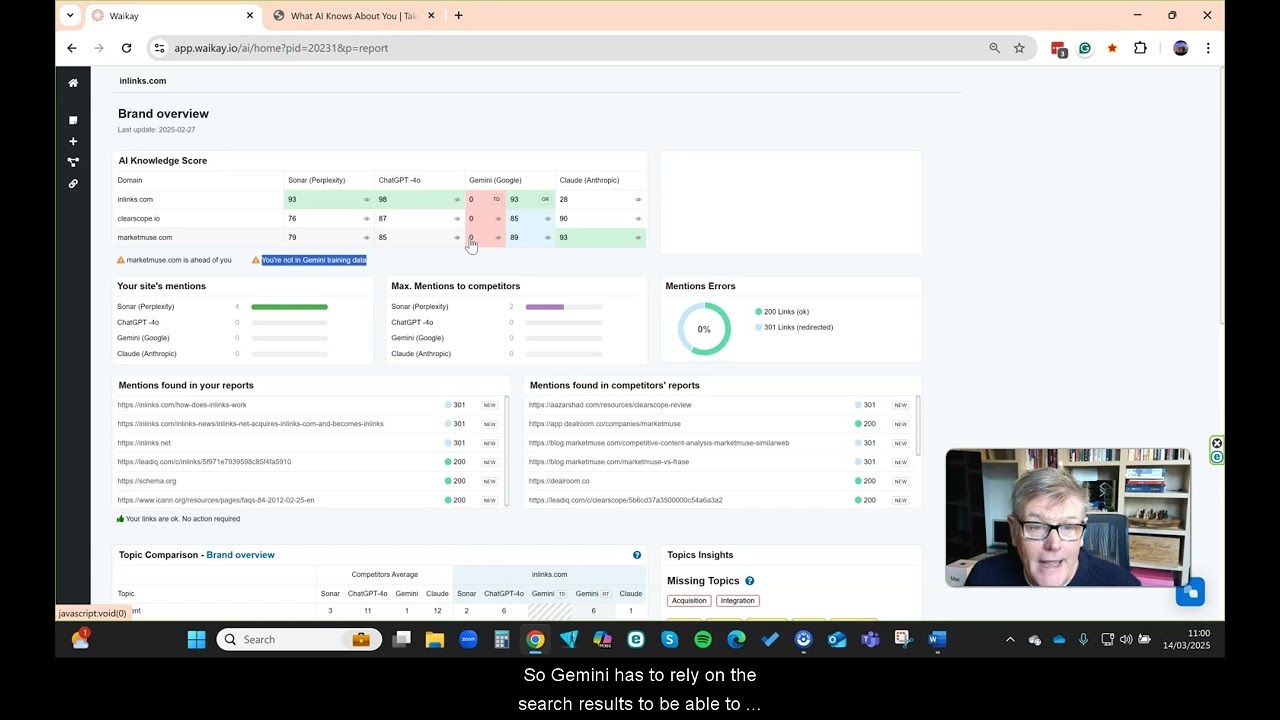Click the Windows Start button
Image resolution: width=1280 pixels, height=720 pixels.
point(196,640)
